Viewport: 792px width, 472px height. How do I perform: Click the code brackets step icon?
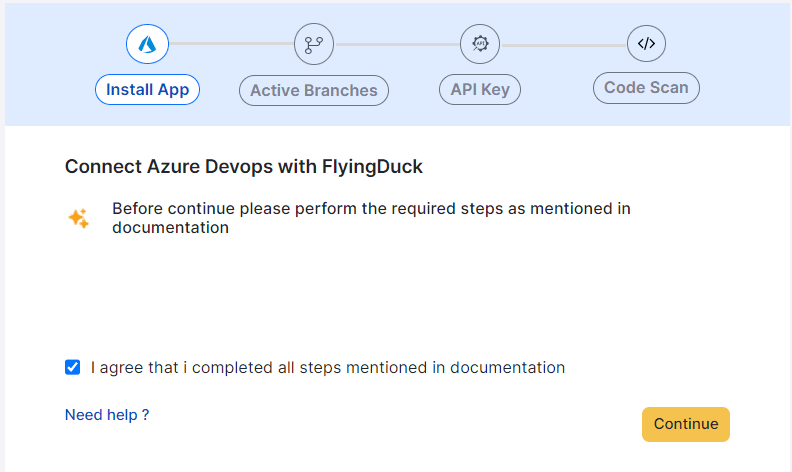tap(646, 44)
